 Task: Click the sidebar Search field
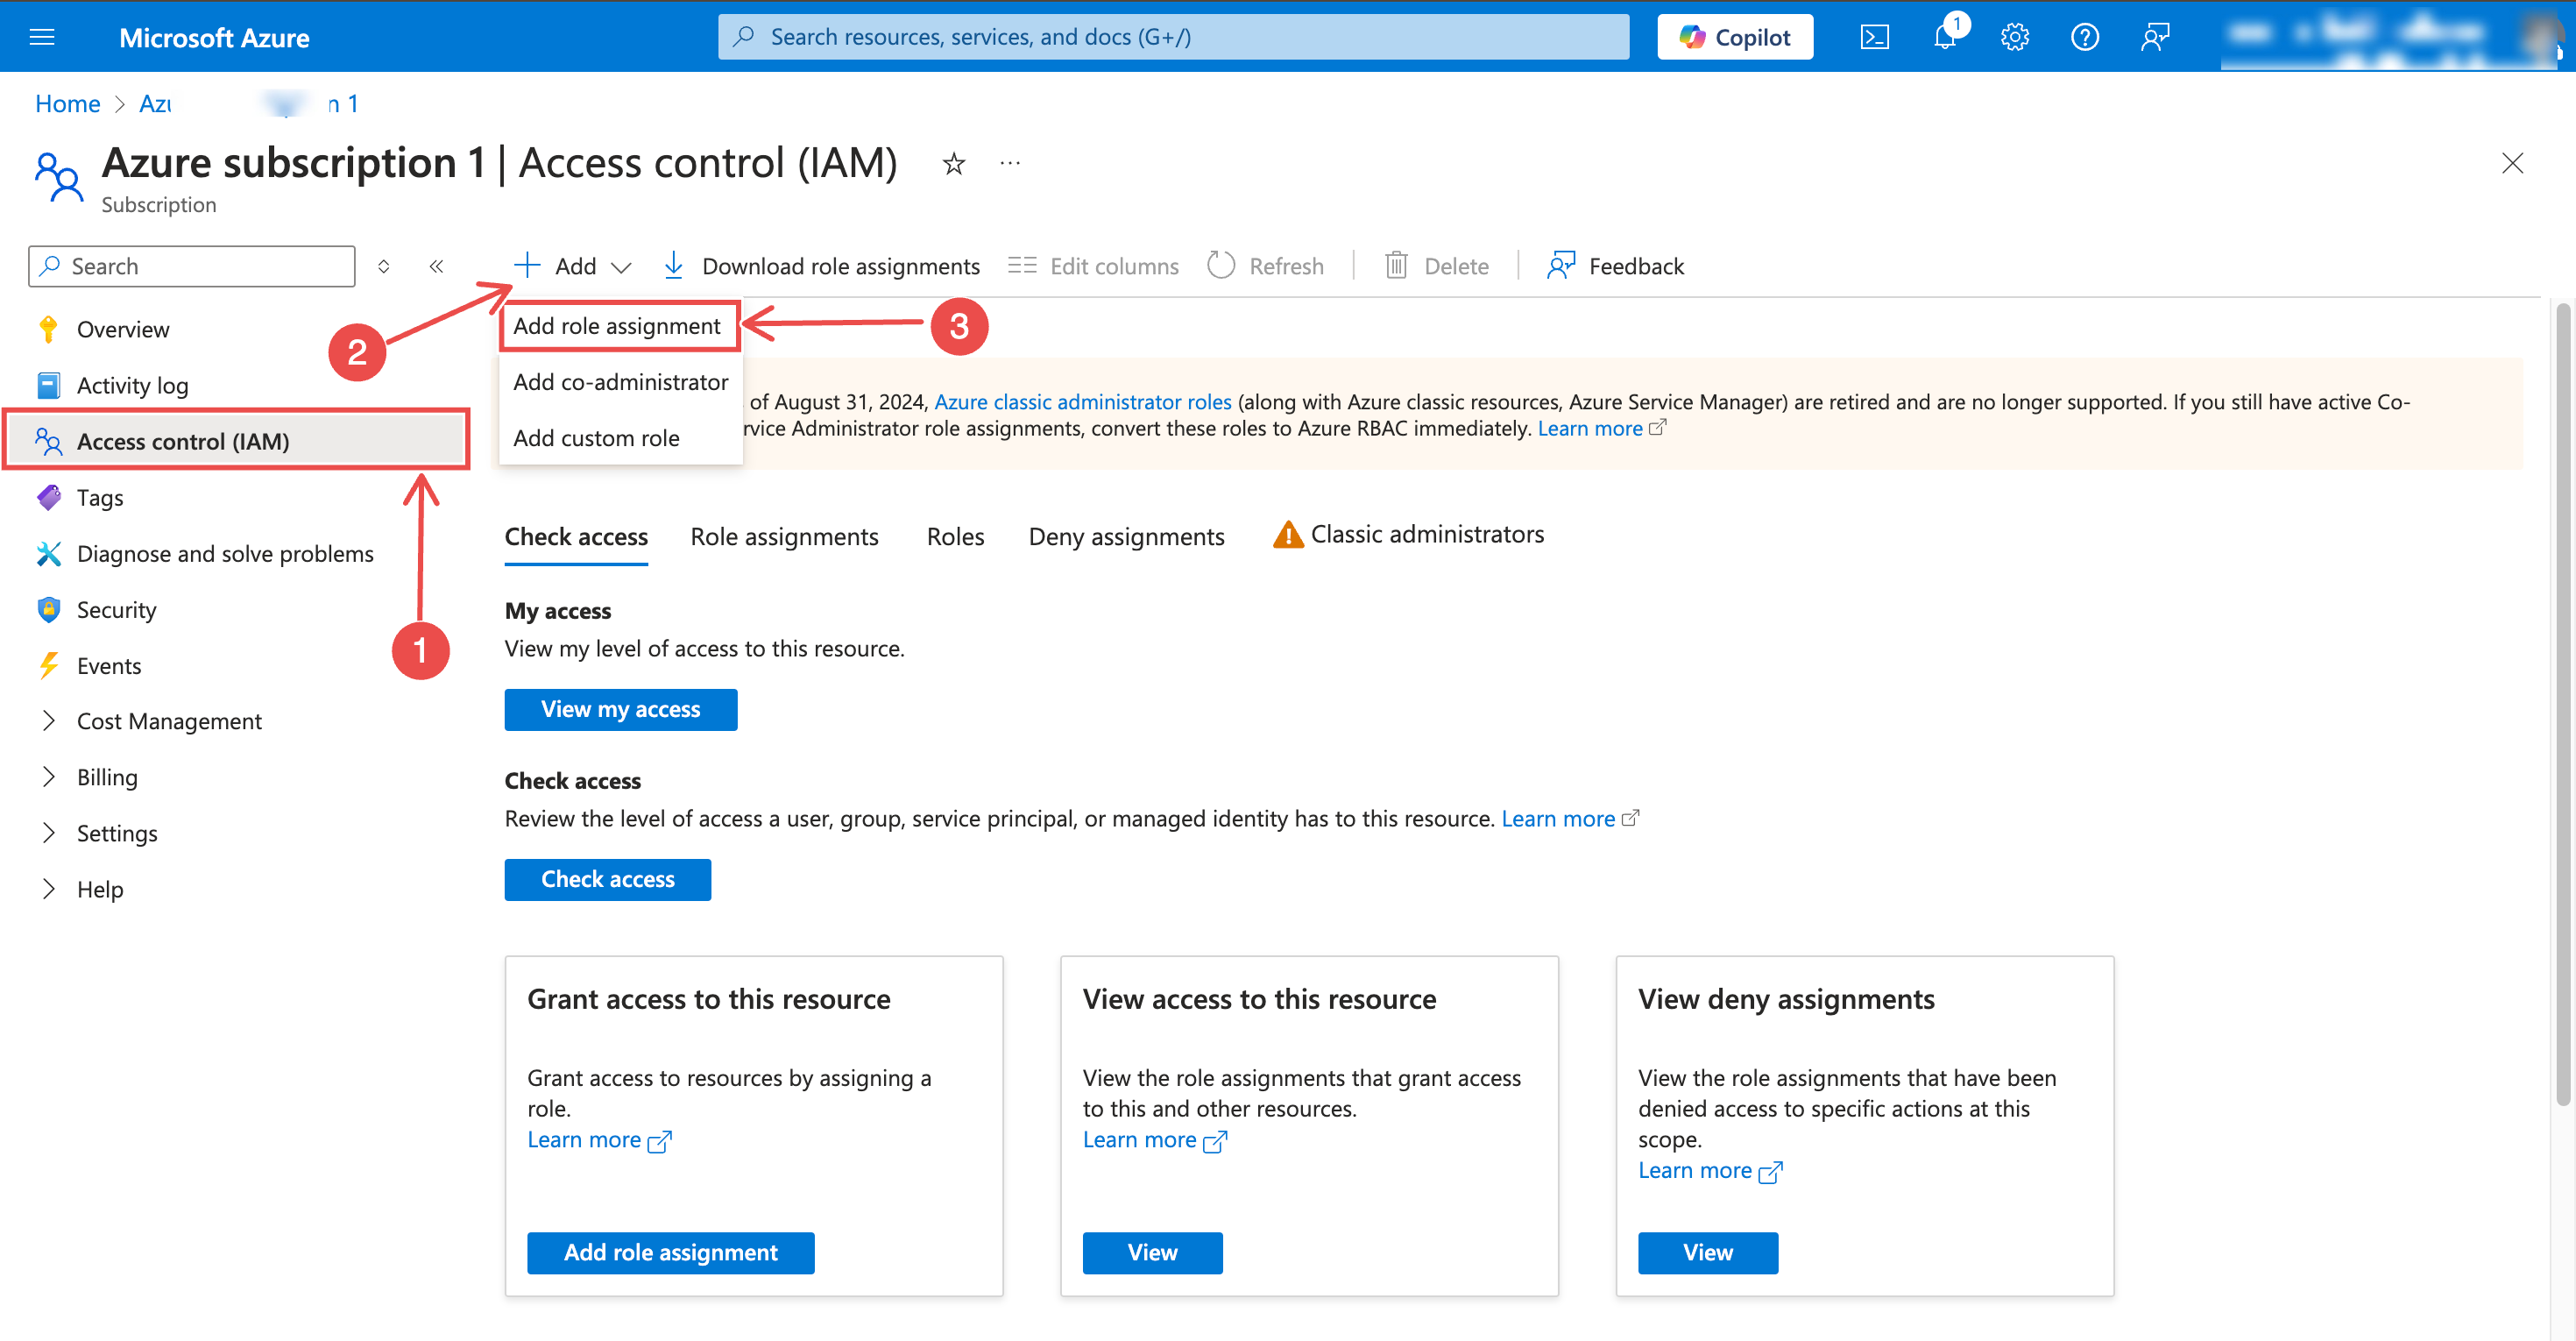pos(192,266)
